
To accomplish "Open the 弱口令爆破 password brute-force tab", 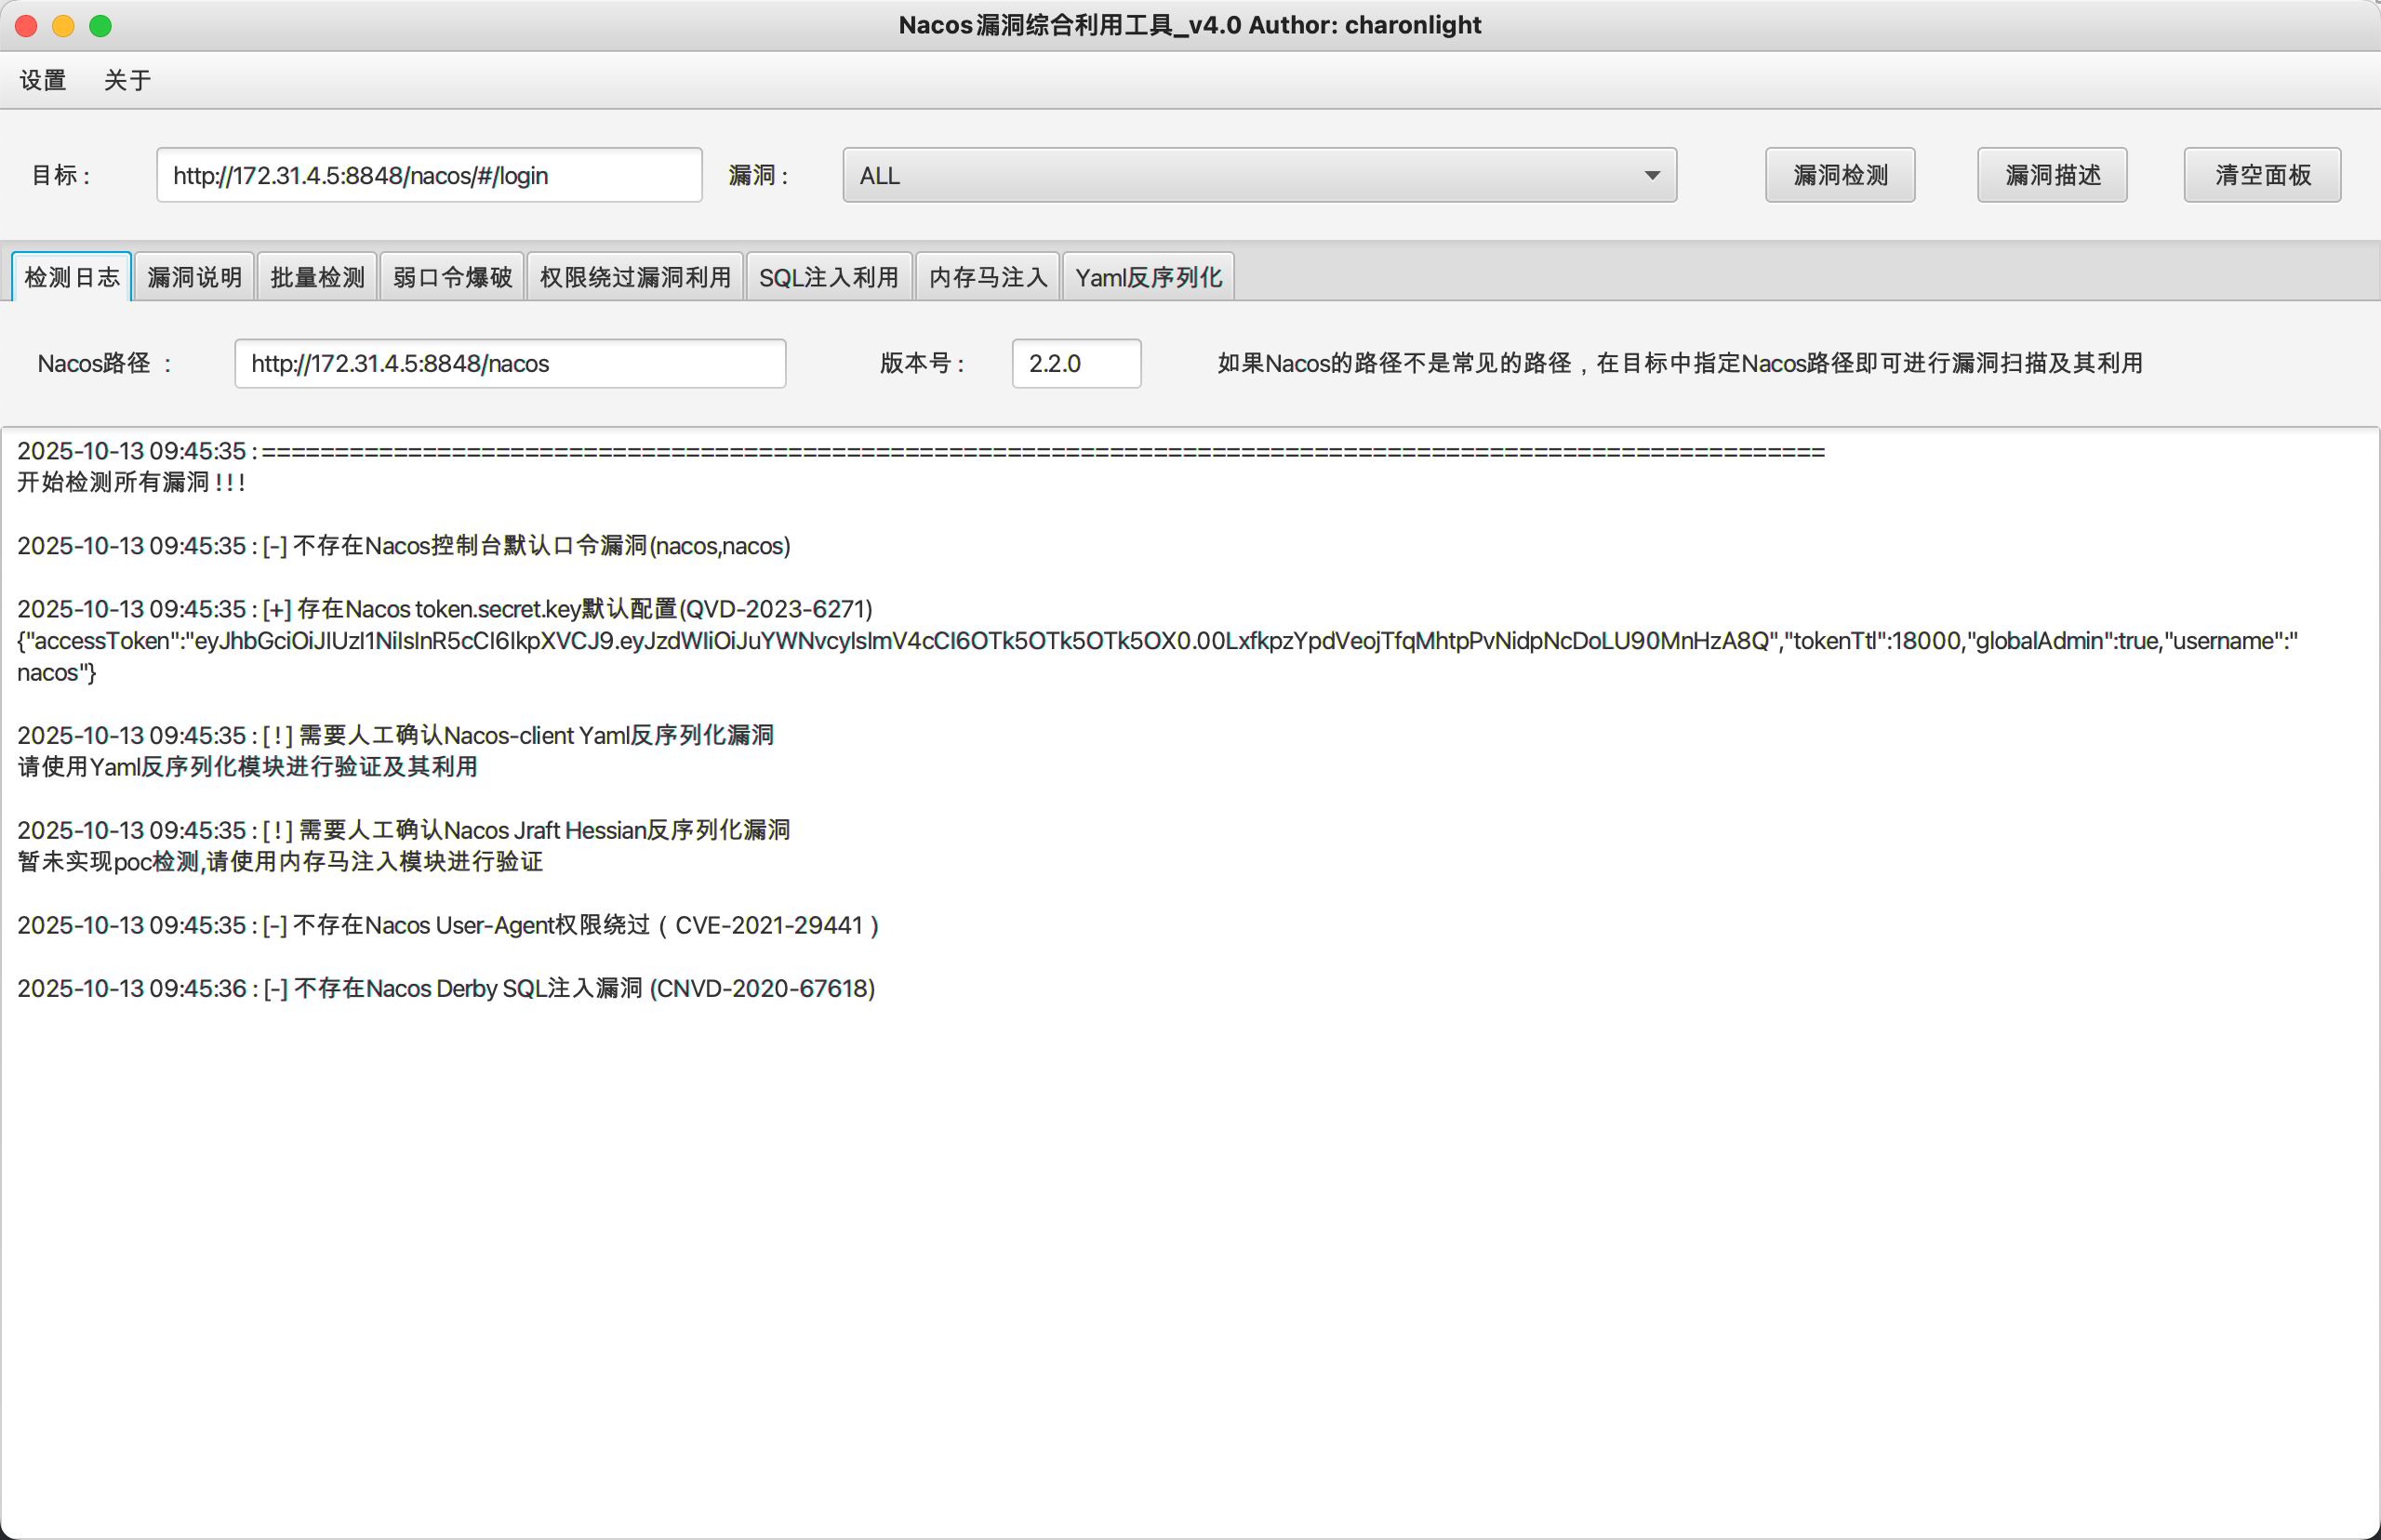I will (x=451, y=277).
